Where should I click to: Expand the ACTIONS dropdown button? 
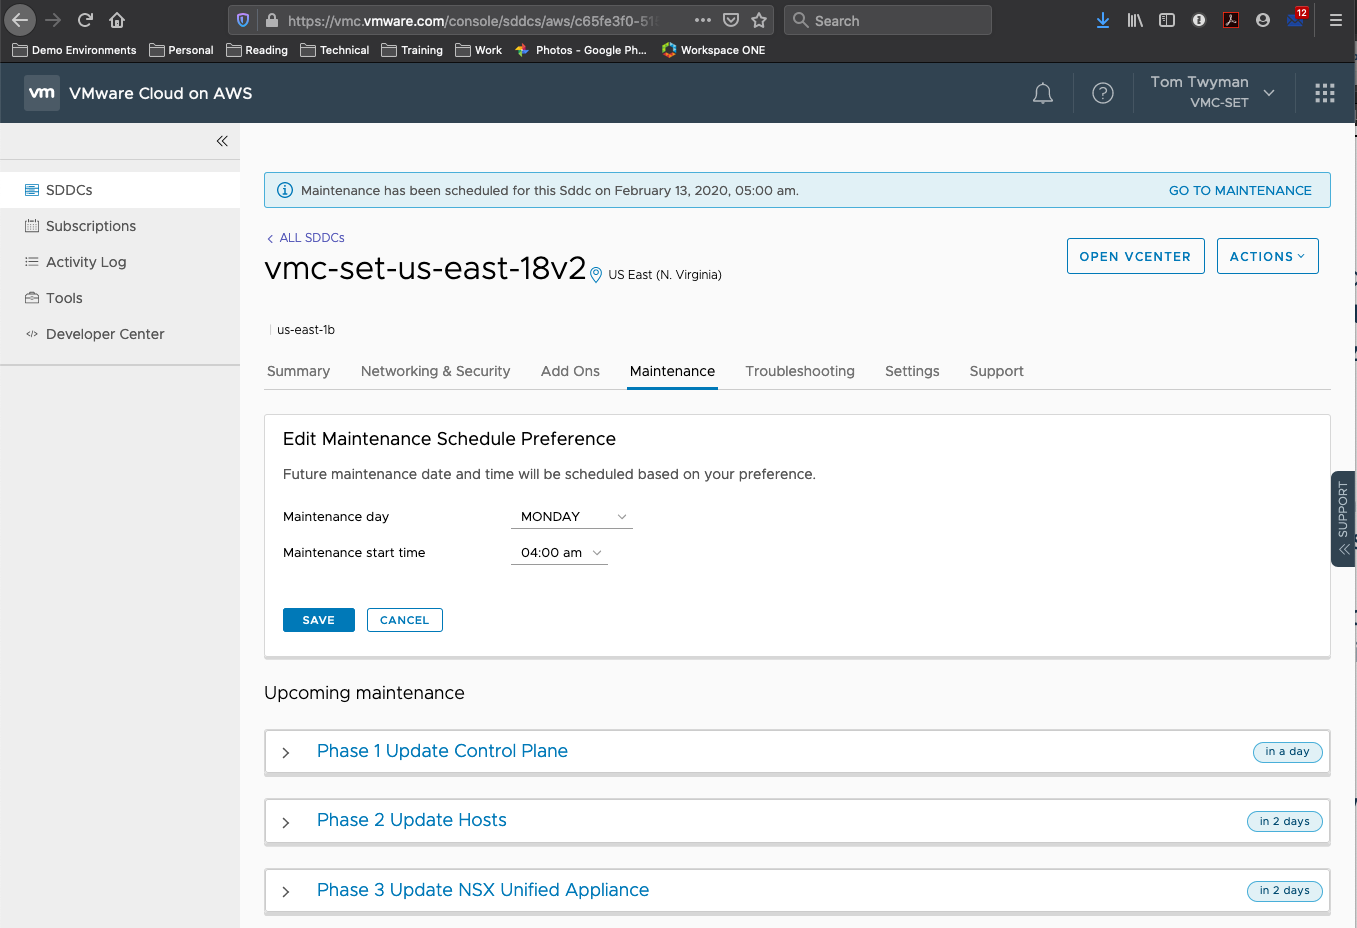[1267, 256]
